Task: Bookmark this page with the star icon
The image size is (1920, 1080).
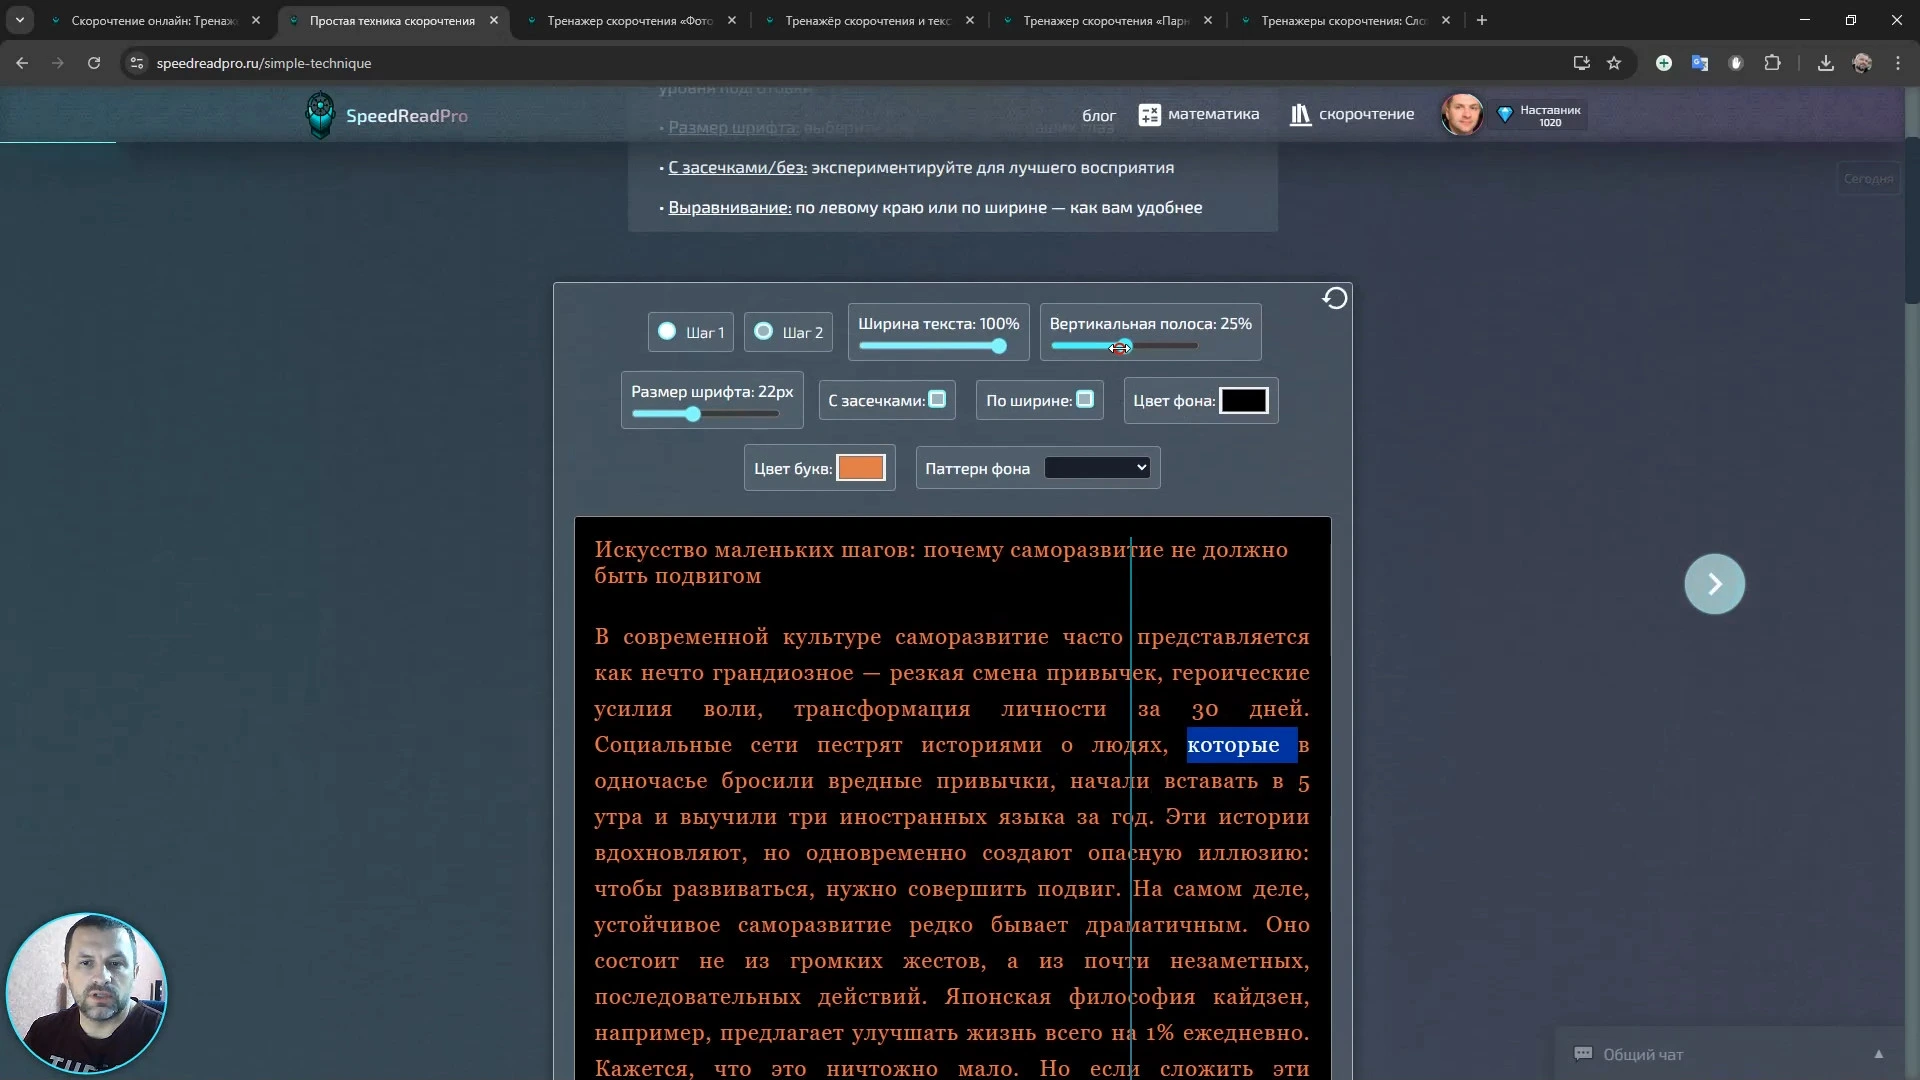Action: (1614, 63)
